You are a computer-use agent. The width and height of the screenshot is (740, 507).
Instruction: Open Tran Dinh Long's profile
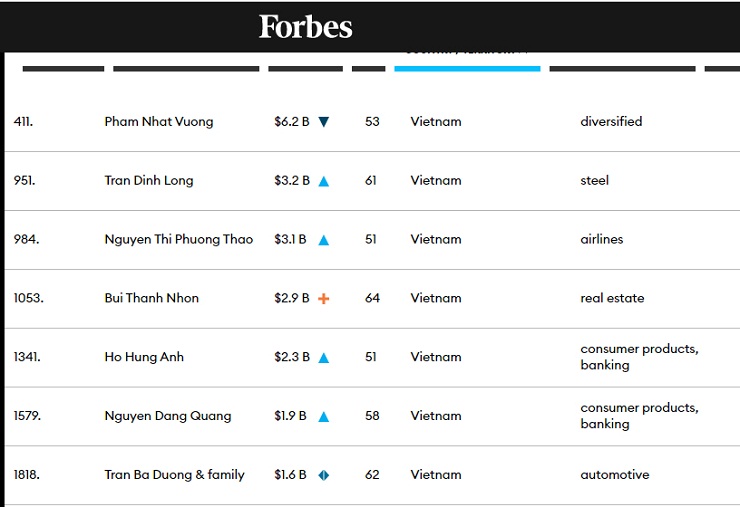coord(149,181)
